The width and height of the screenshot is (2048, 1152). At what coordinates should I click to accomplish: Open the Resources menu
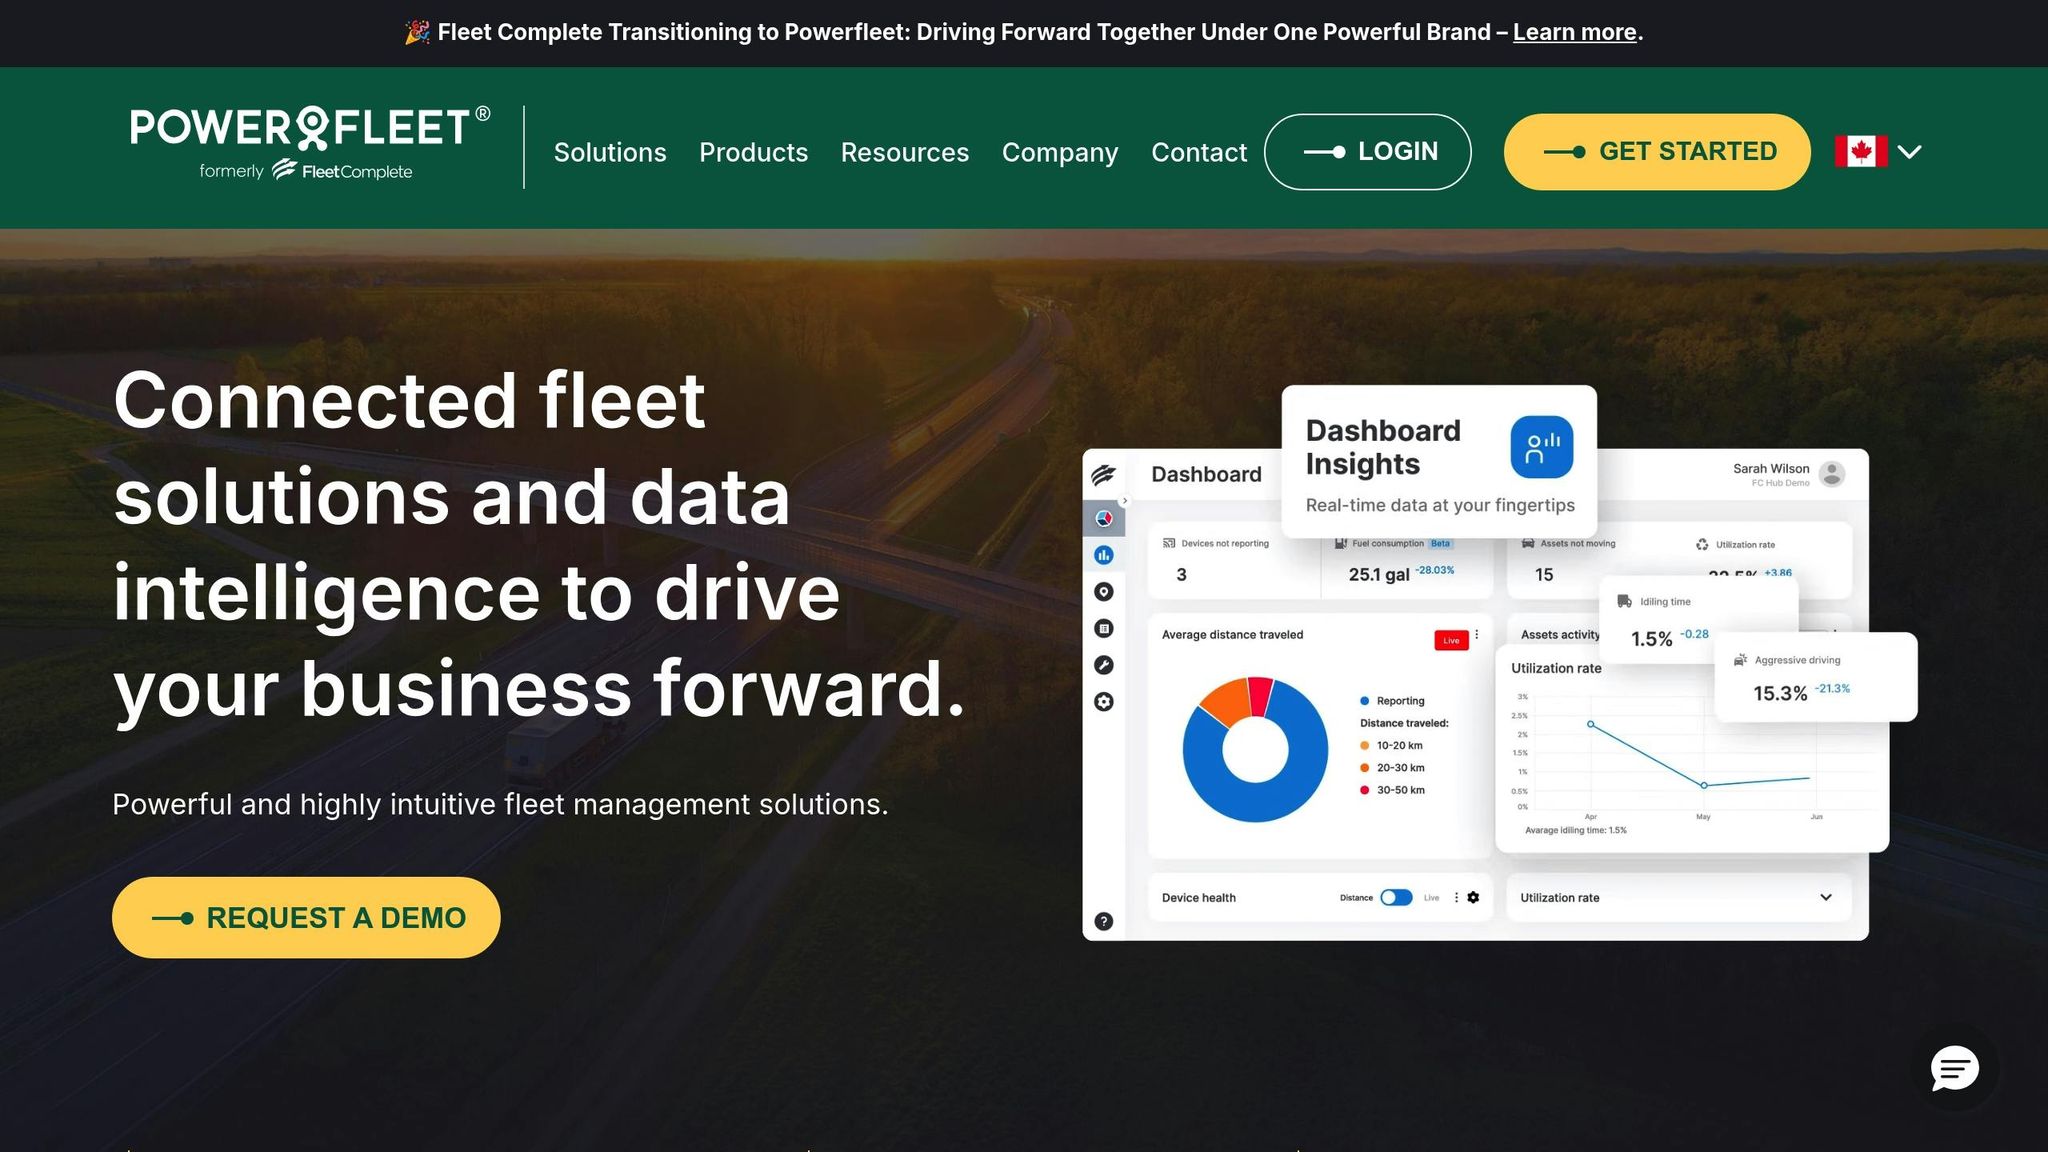pos(905,152)
